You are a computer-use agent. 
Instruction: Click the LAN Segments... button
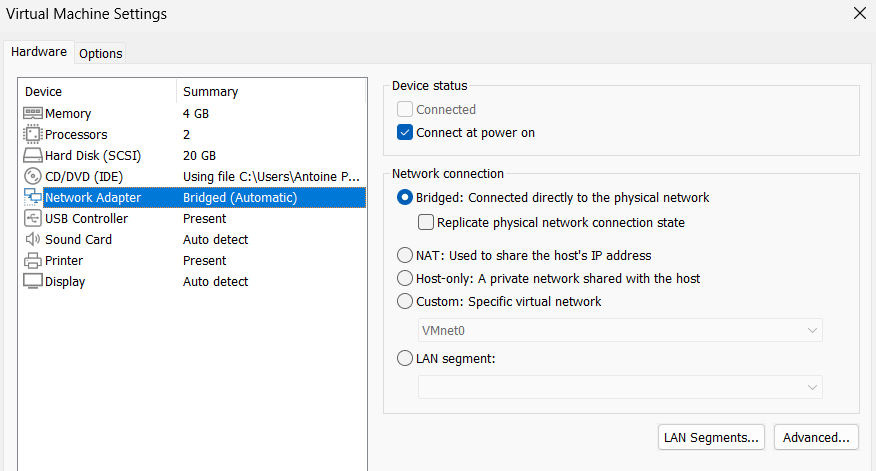pyautogui.click(x=712, y=437)
